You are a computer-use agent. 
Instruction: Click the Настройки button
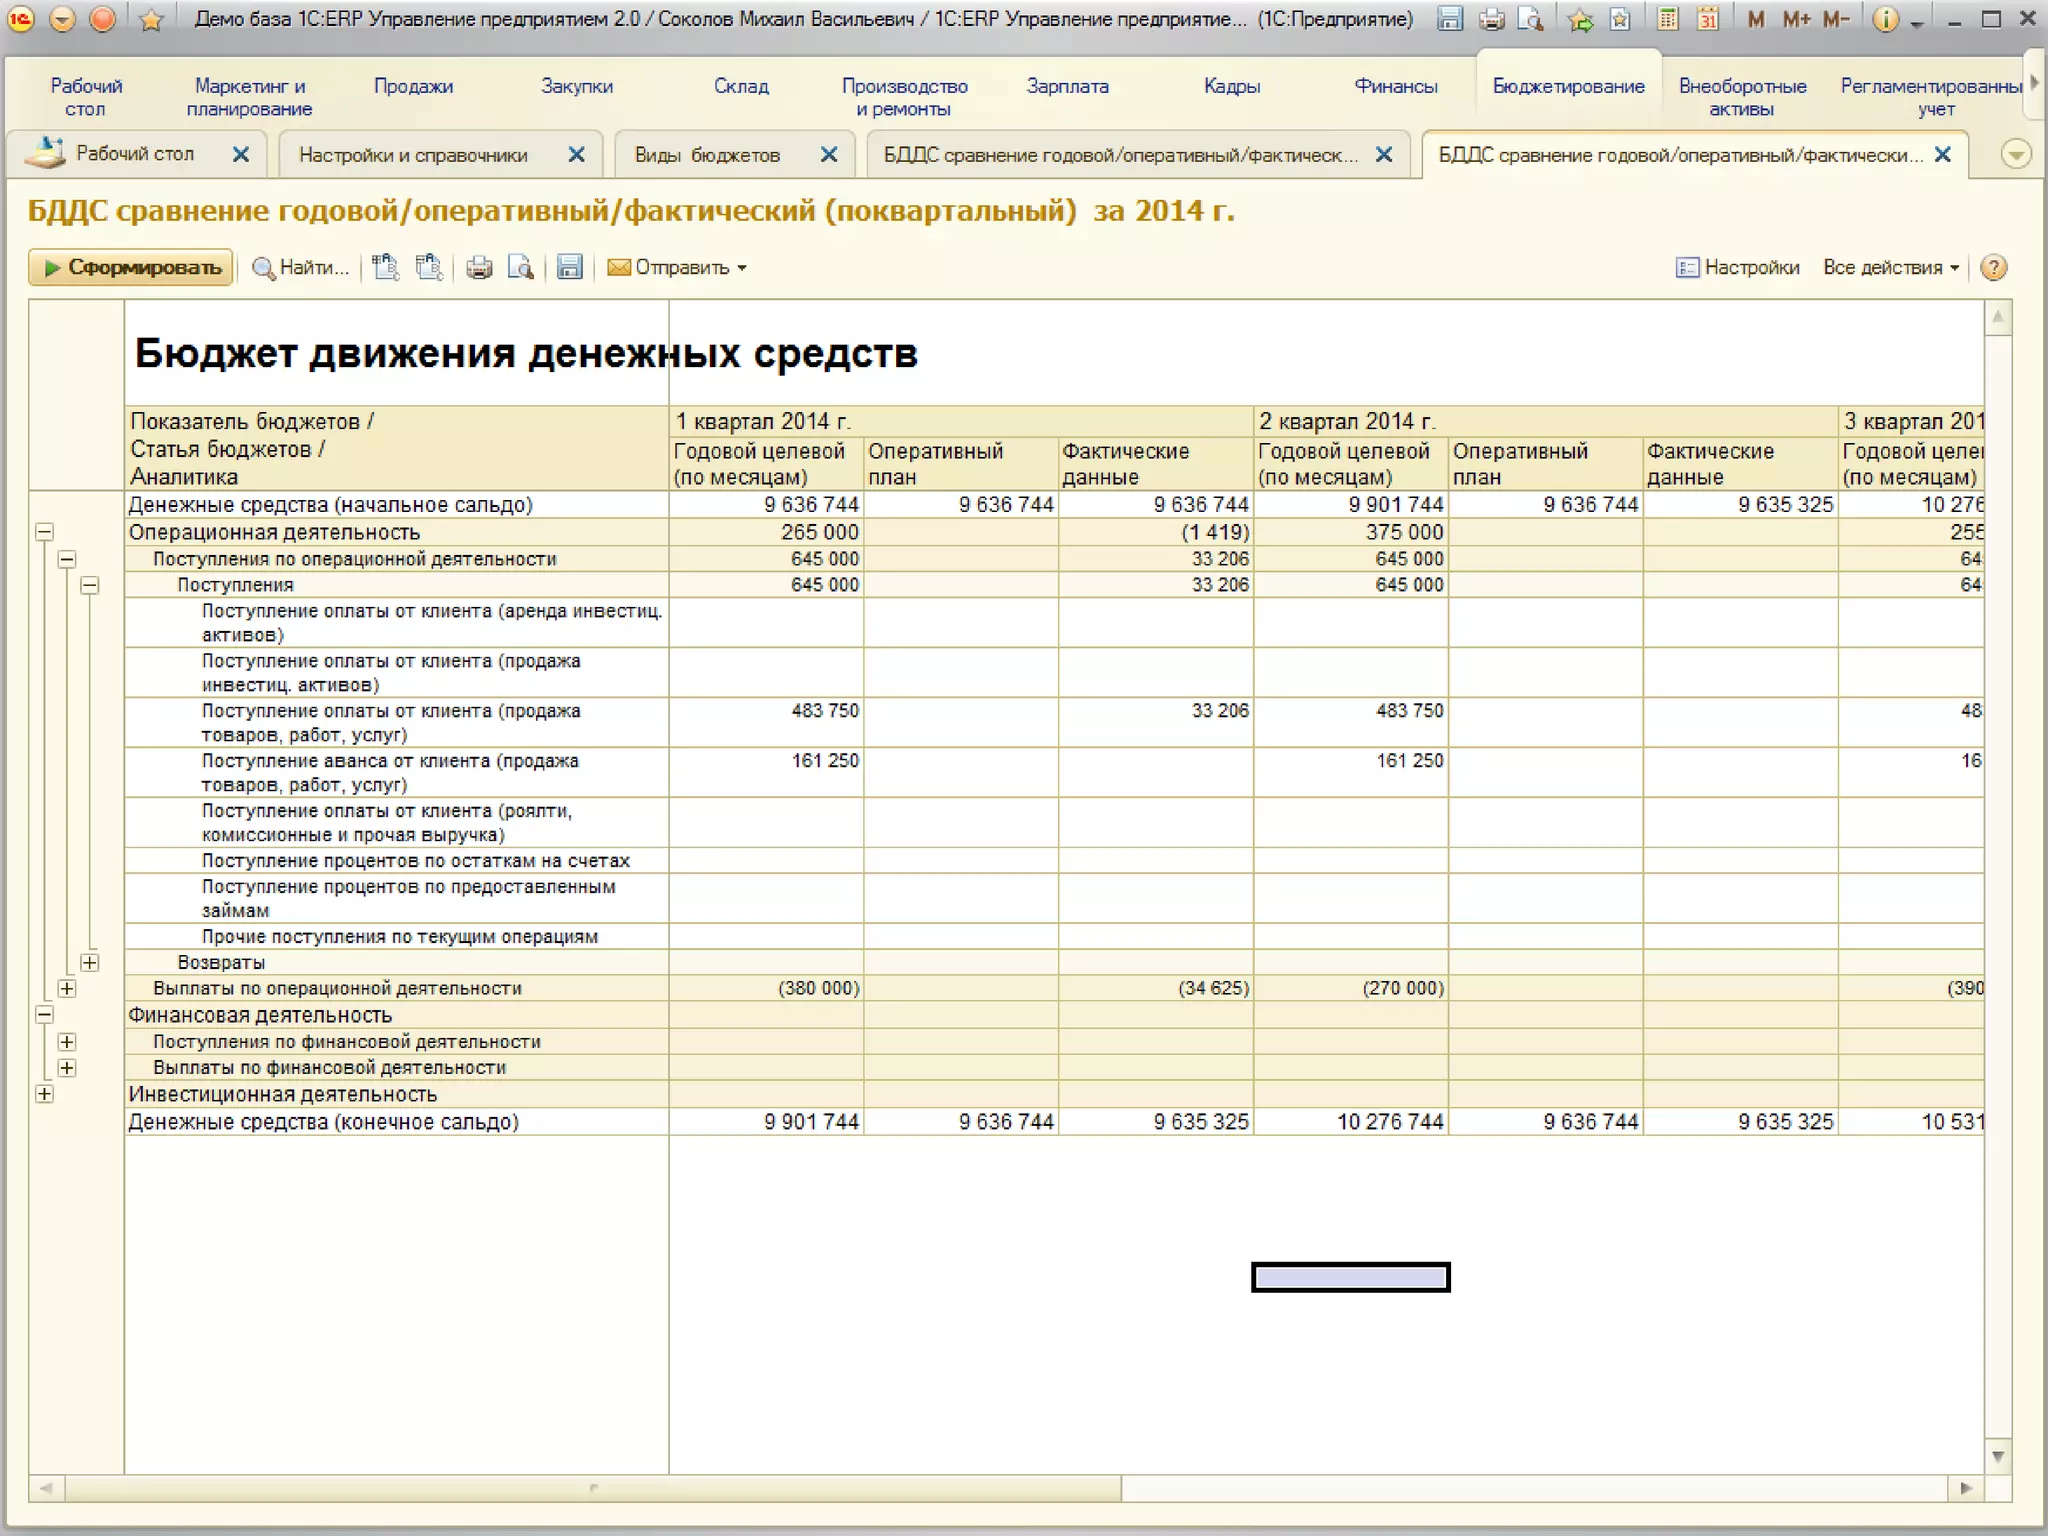[1738, 267]
